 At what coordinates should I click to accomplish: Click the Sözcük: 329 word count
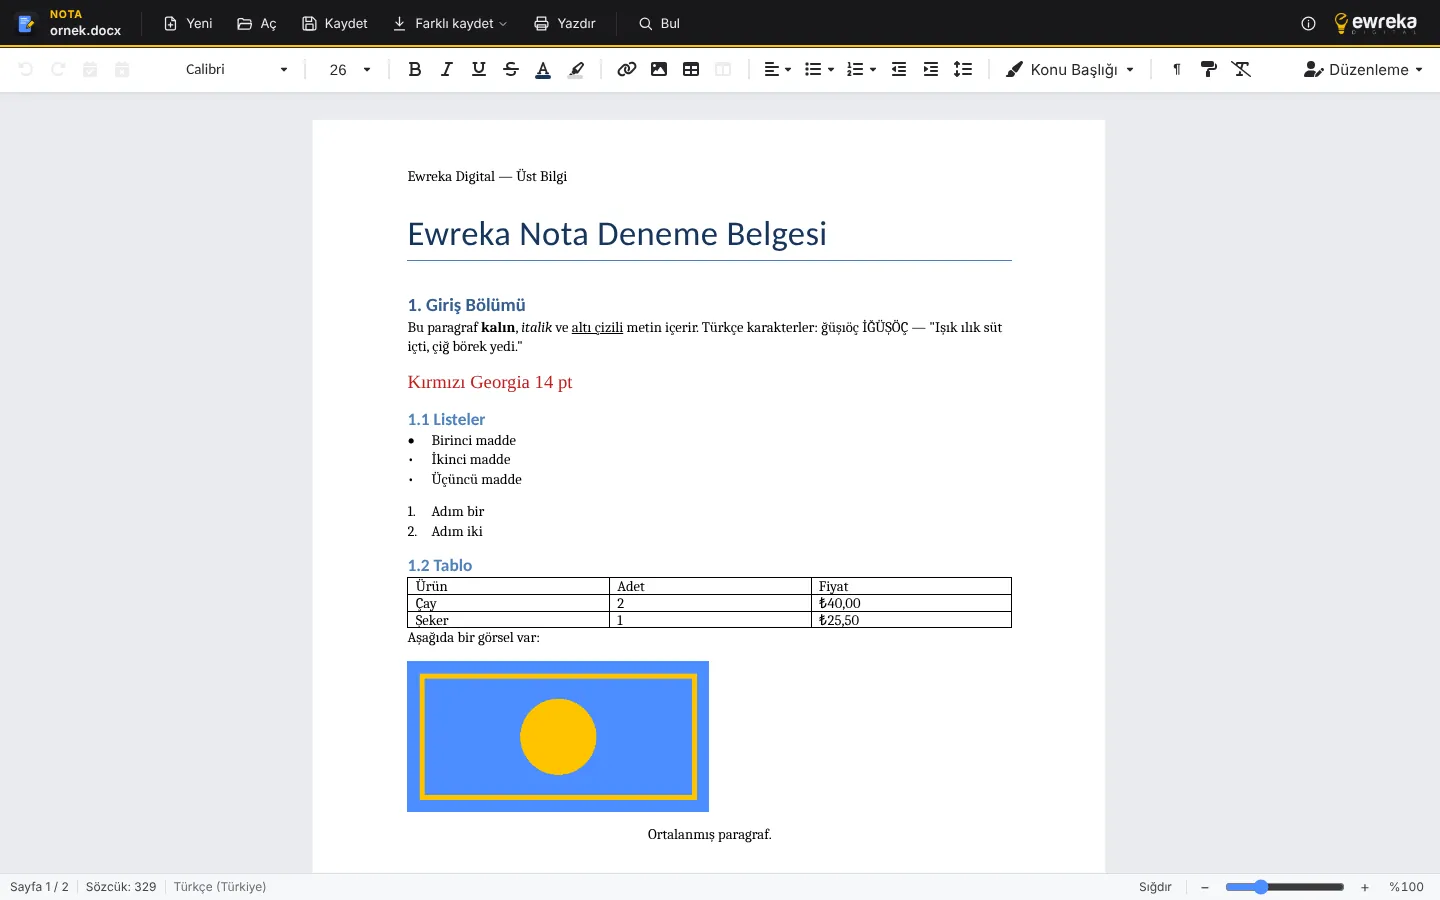point(121,887)
